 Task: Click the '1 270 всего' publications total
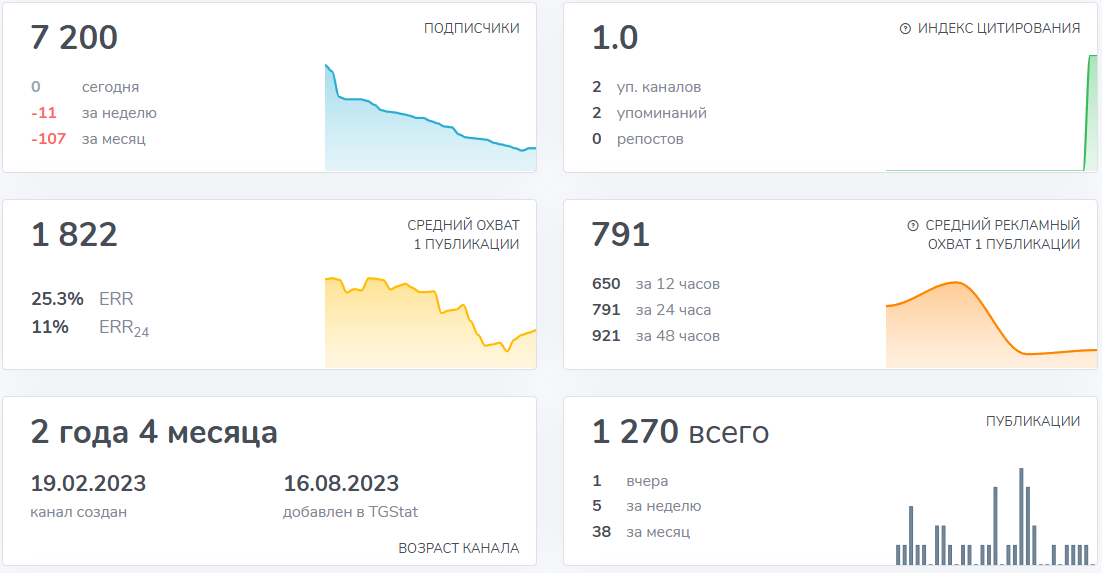pos(680,432)
